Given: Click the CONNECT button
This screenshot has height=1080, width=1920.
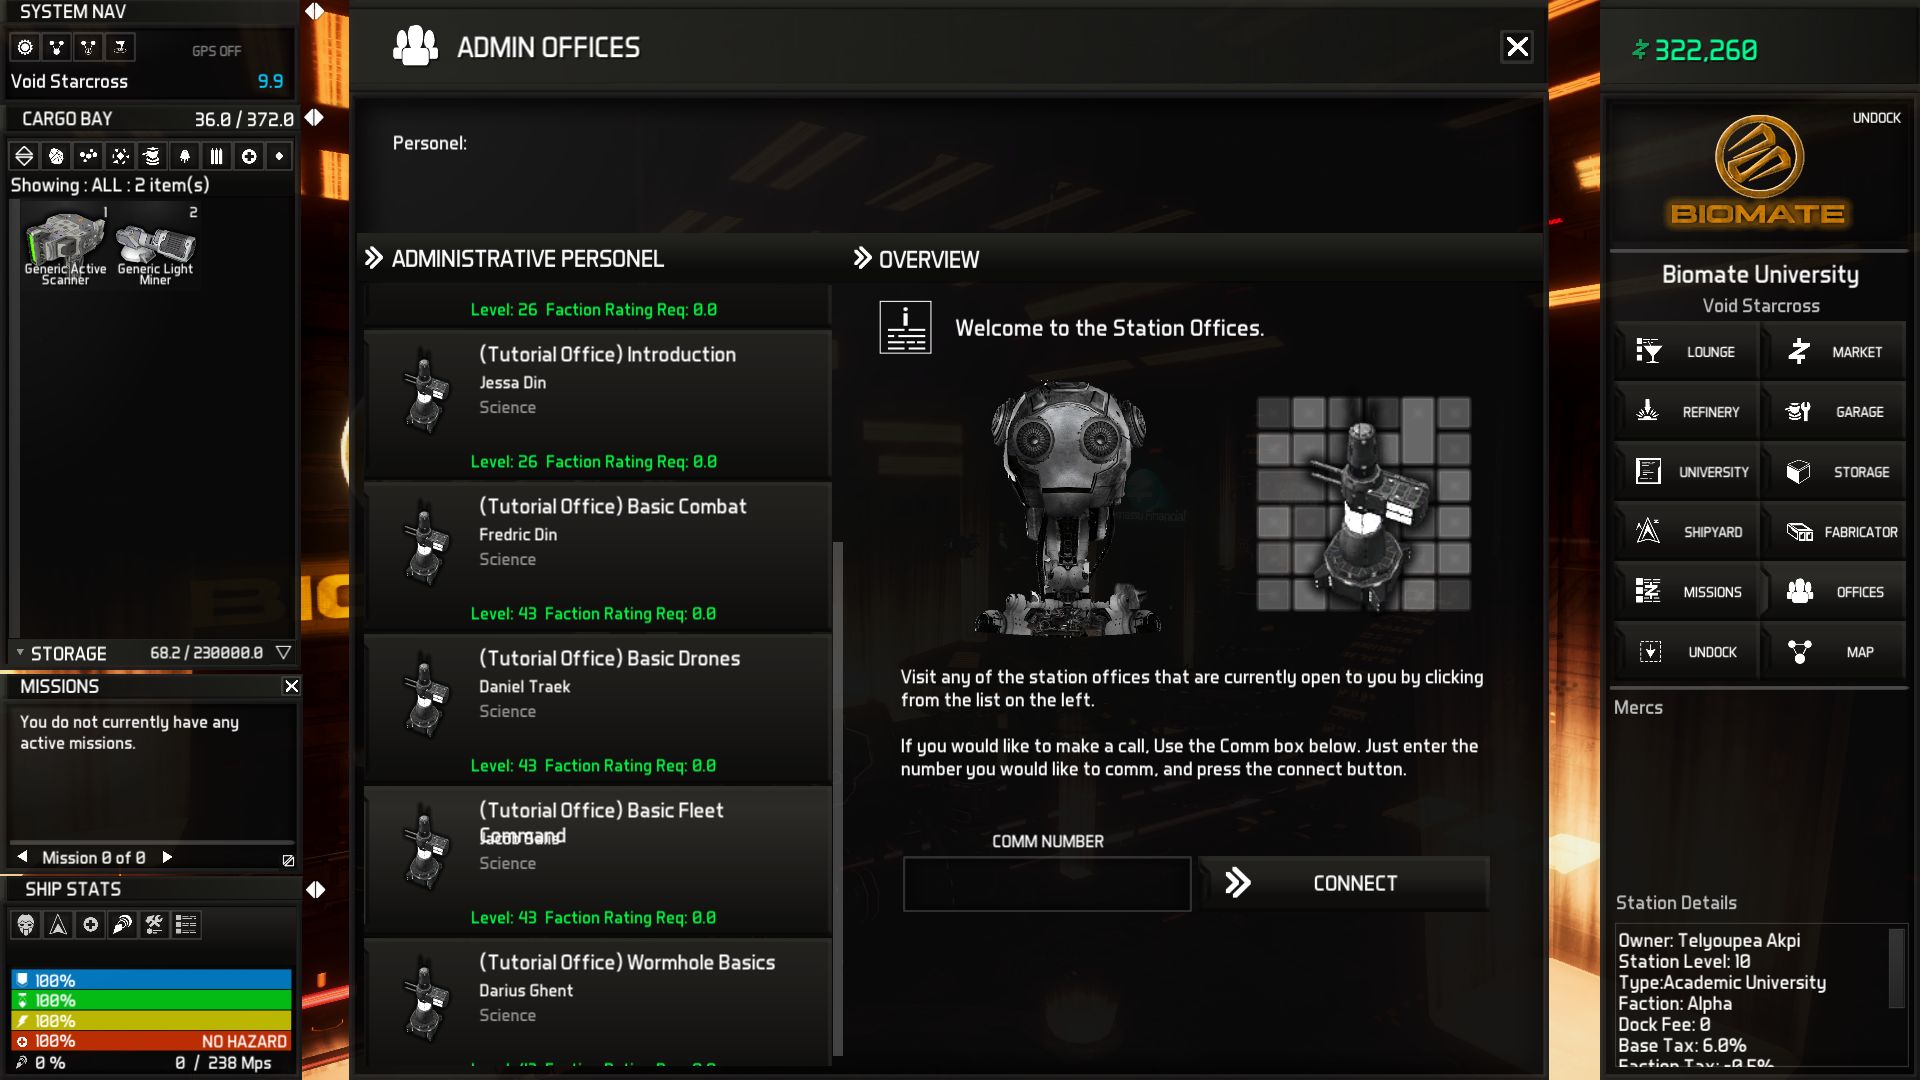Looking at the screenshot, I should (1344, 883).
